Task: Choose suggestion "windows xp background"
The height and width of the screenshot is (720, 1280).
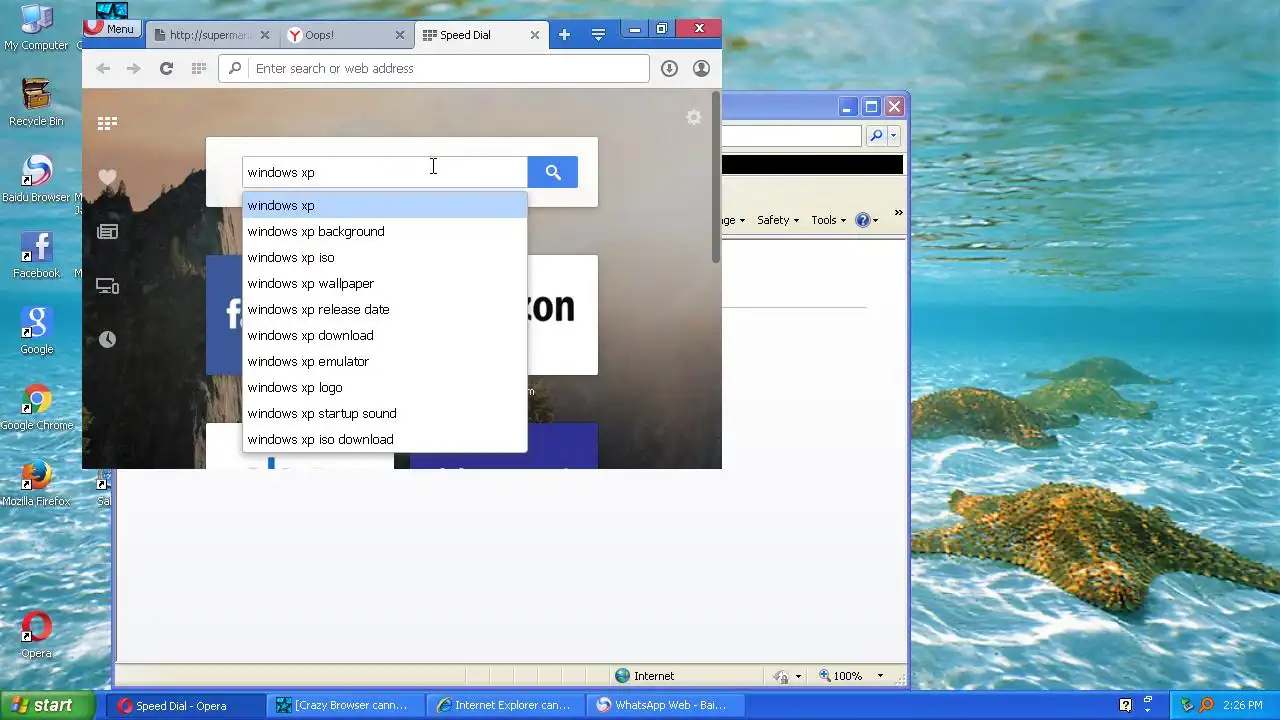Action: coord(384,231)
